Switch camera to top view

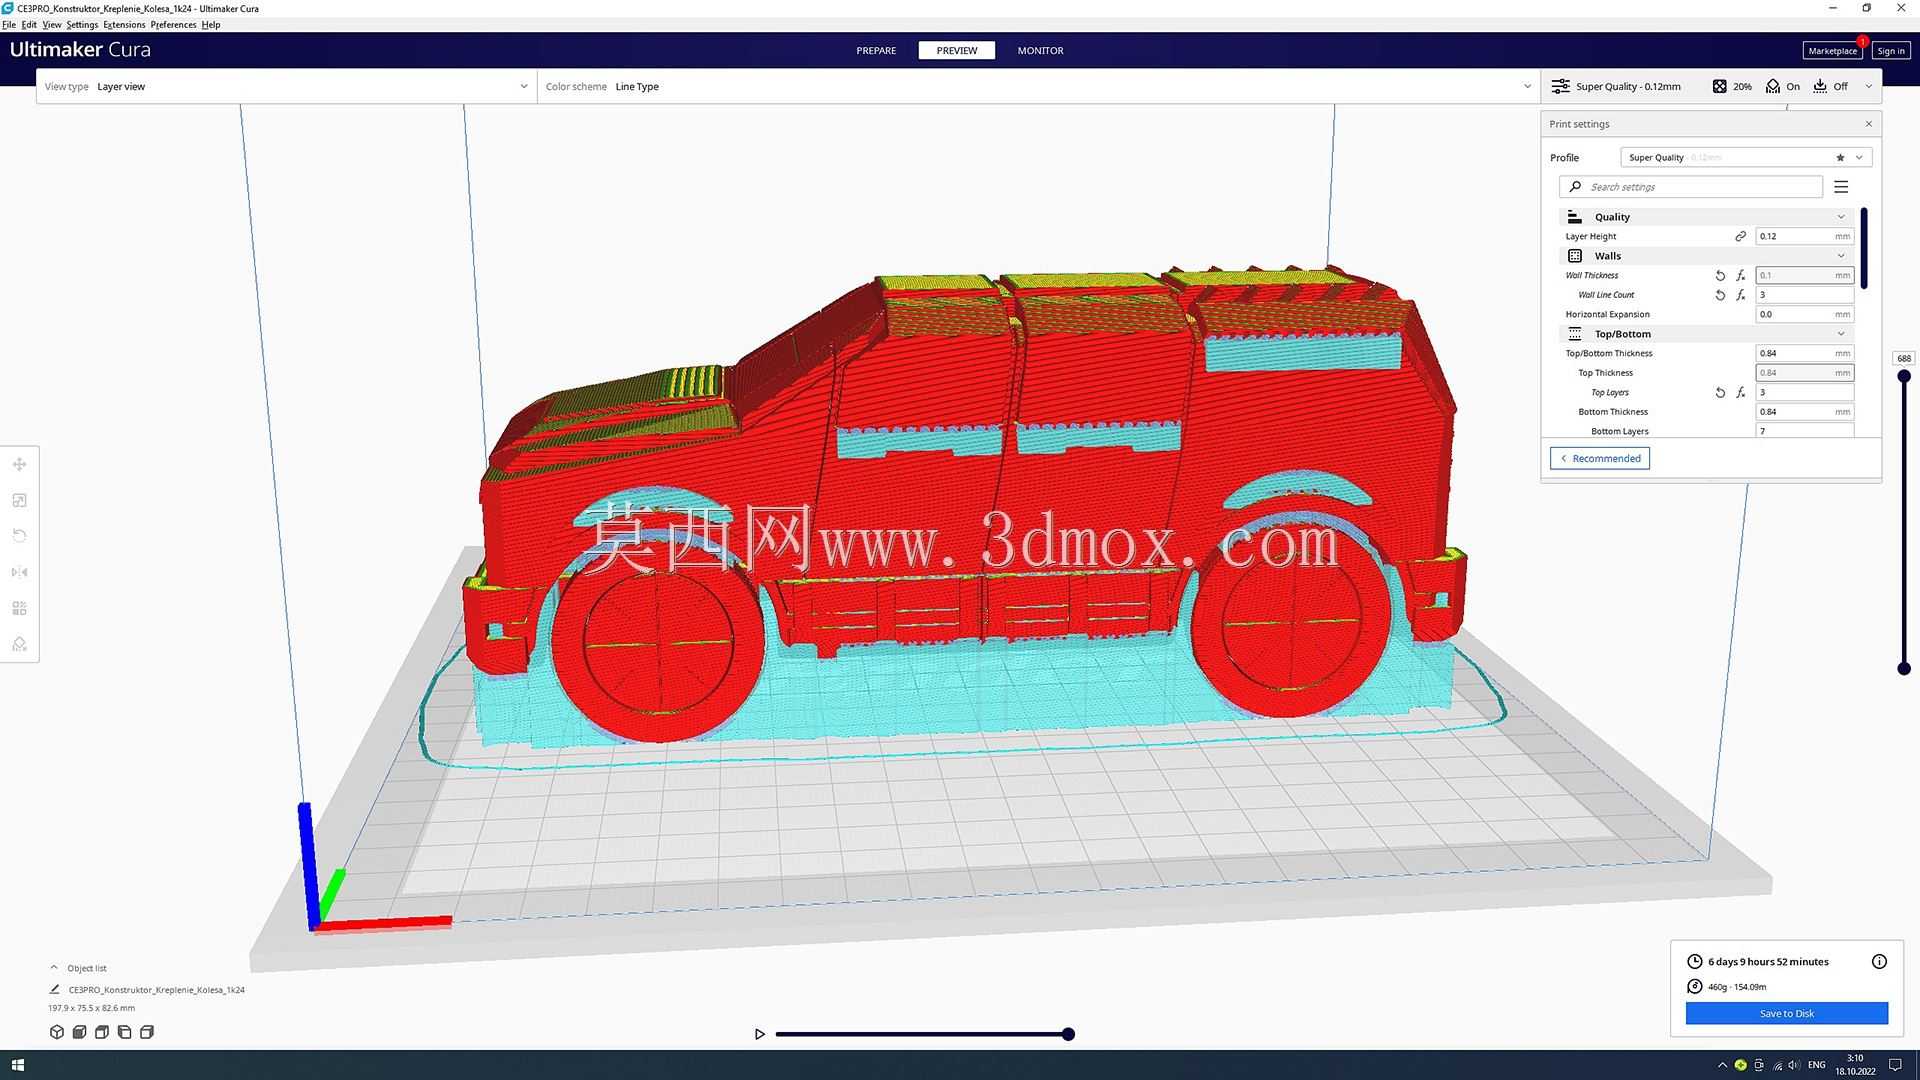coord(101,1032)
